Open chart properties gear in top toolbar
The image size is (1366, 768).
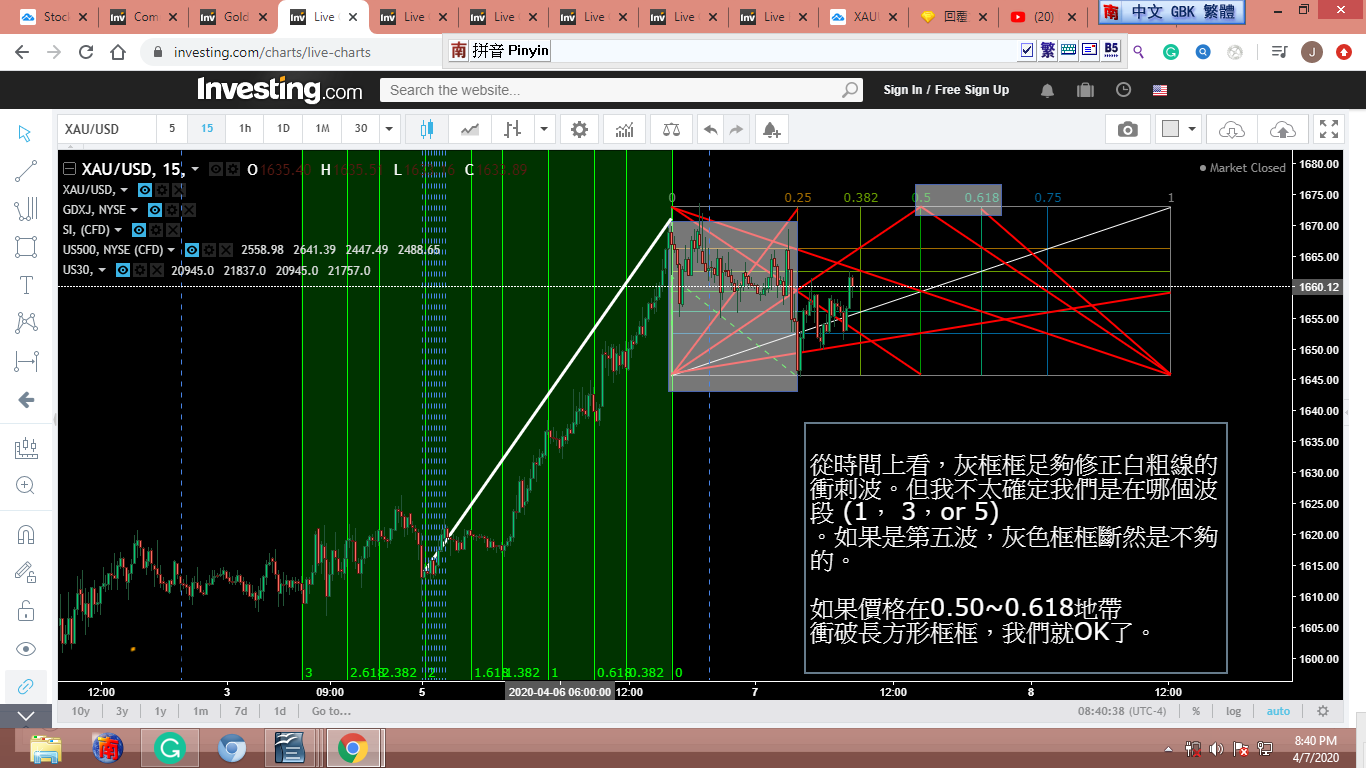[x=579, y=129]
